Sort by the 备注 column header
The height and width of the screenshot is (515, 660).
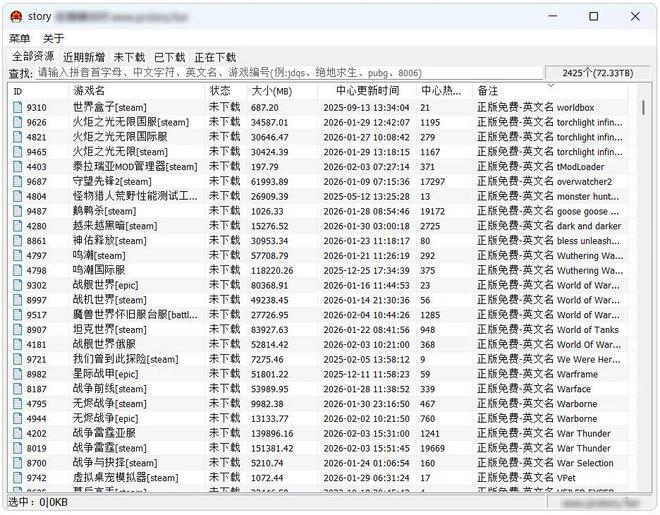(x=550, y=91)
